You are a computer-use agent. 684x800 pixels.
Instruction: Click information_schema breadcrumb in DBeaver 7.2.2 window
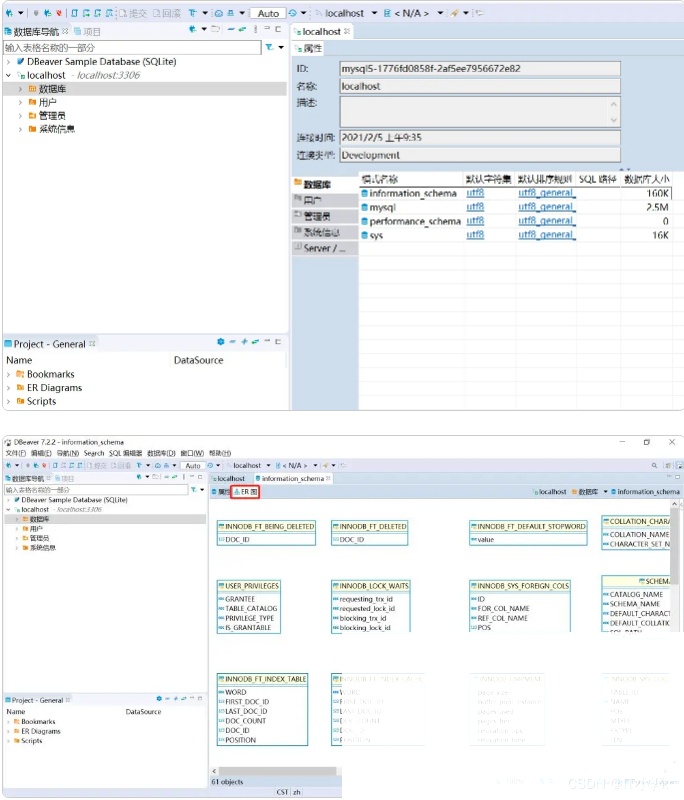point(645,492)
